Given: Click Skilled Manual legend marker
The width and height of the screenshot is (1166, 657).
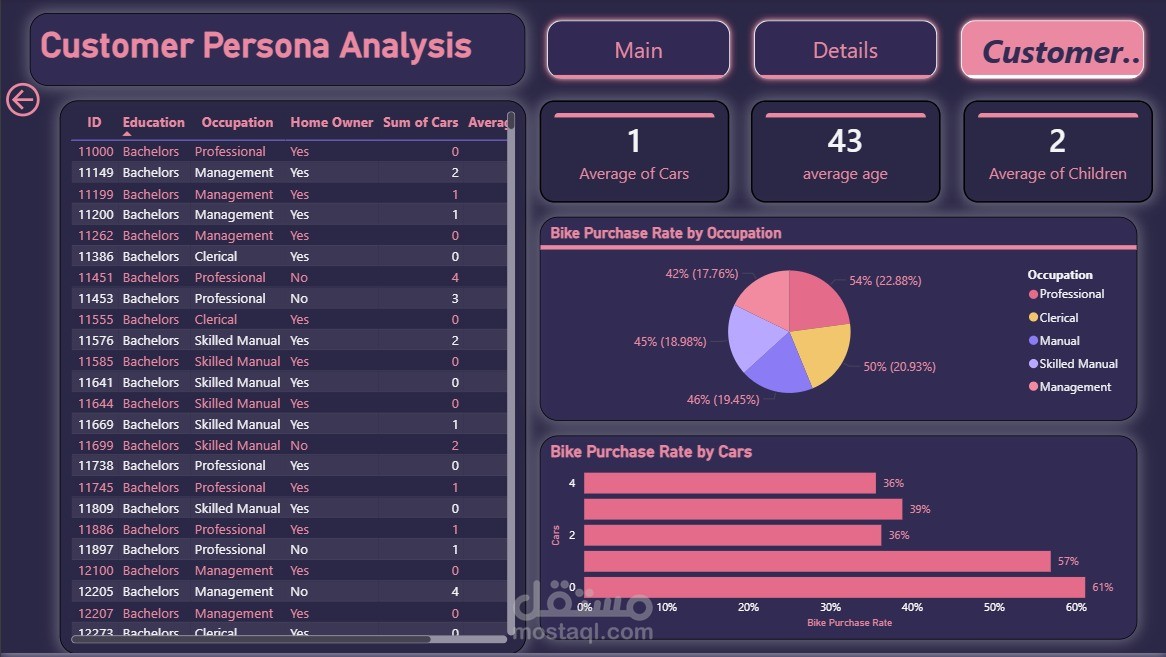Looking at the screenshot, I should [1033, 363].
